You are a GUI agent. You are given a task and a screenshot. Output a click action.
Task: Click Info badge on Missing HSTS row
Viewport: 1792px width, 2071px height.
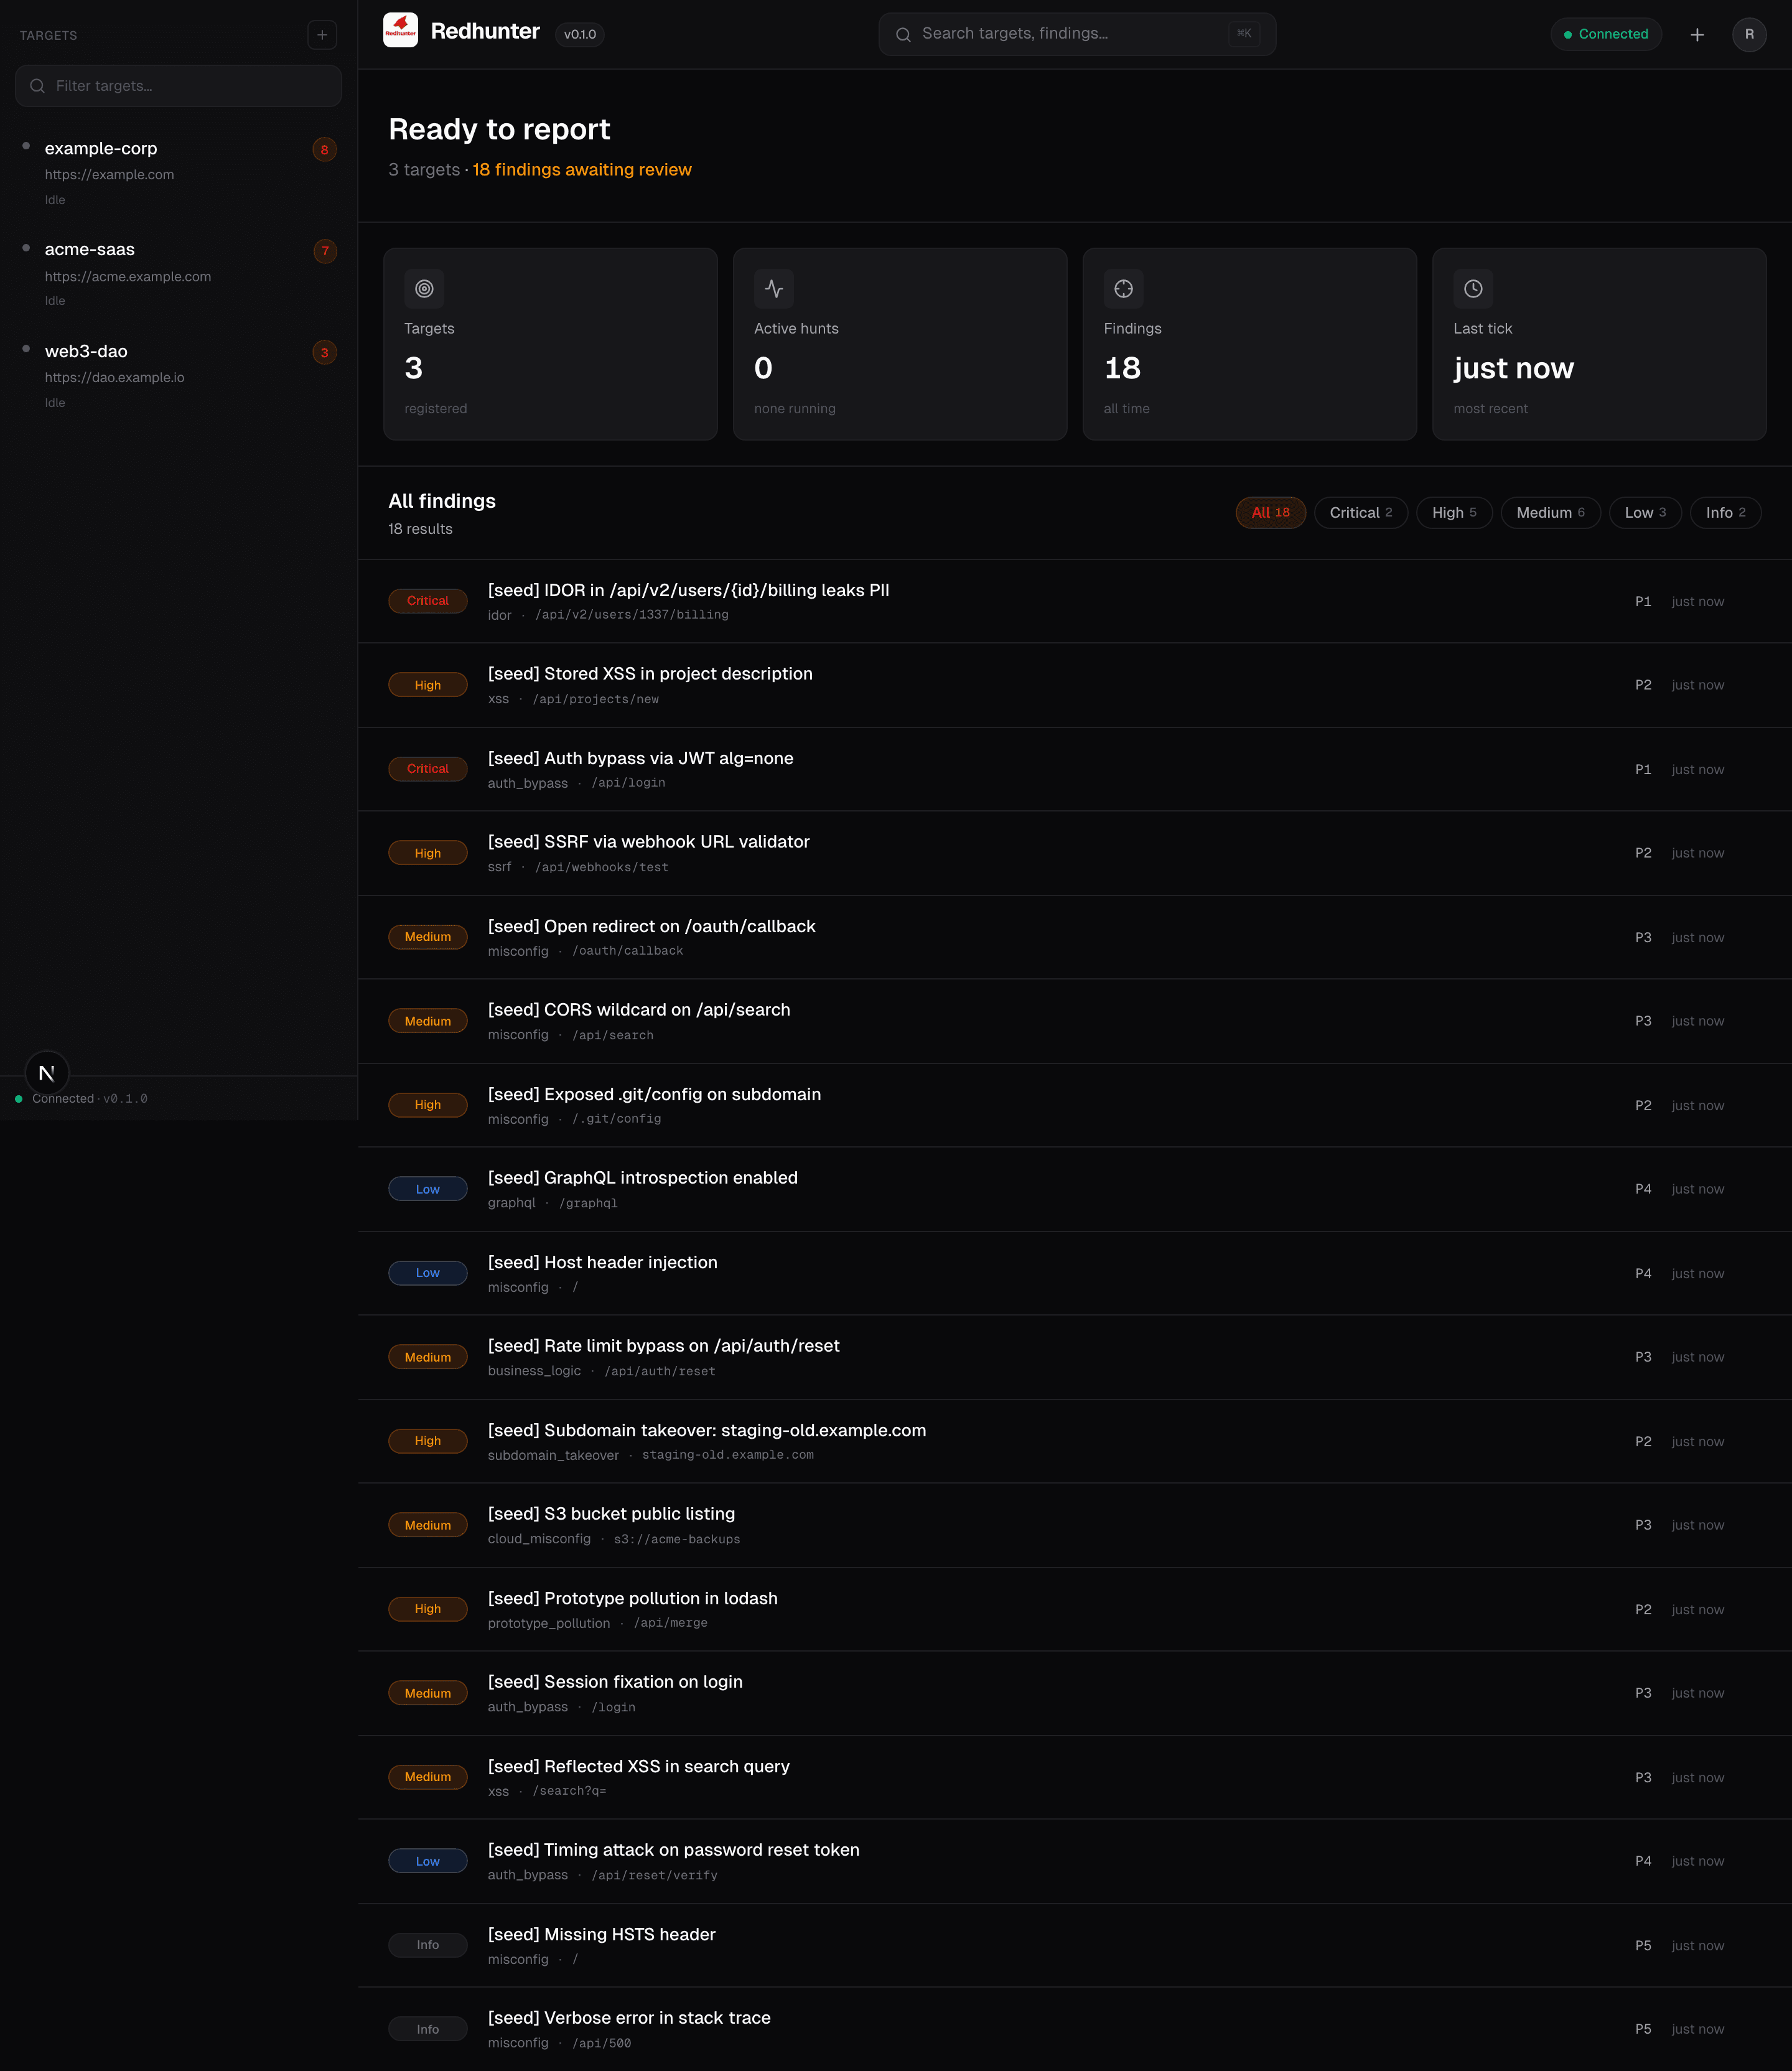427,1945
